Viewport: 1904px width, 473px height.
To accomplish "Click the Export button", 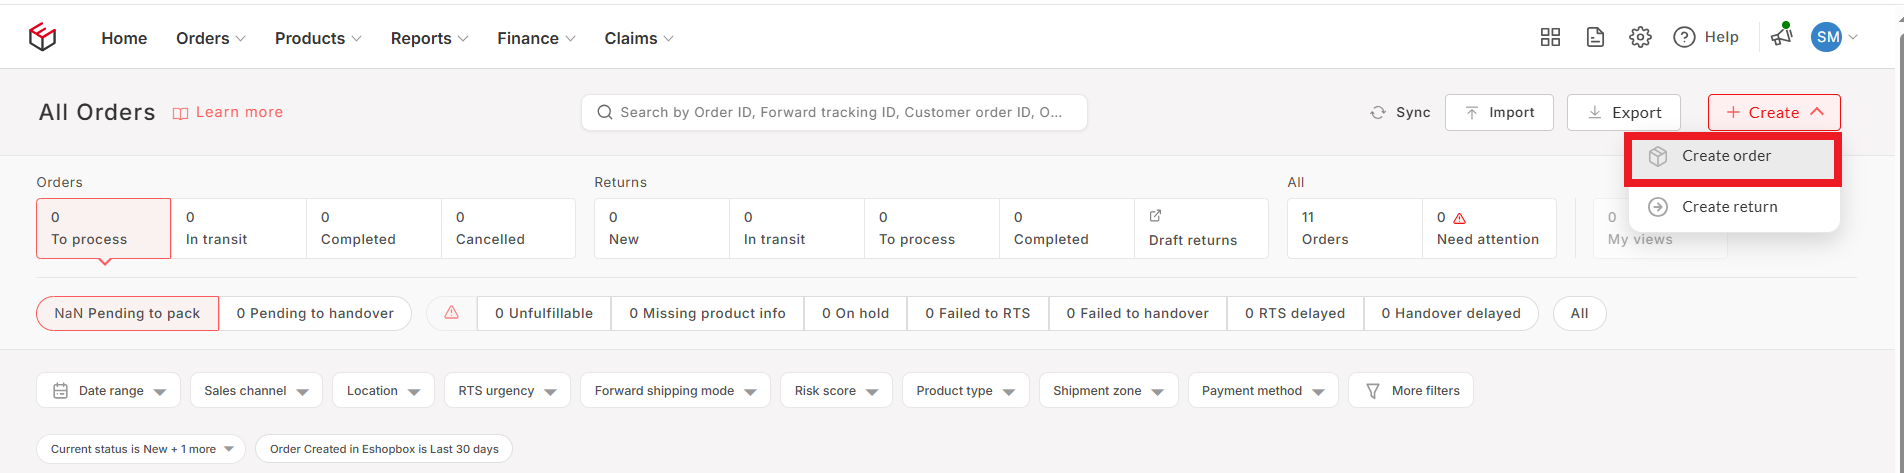I will [x=1623, y=113].
